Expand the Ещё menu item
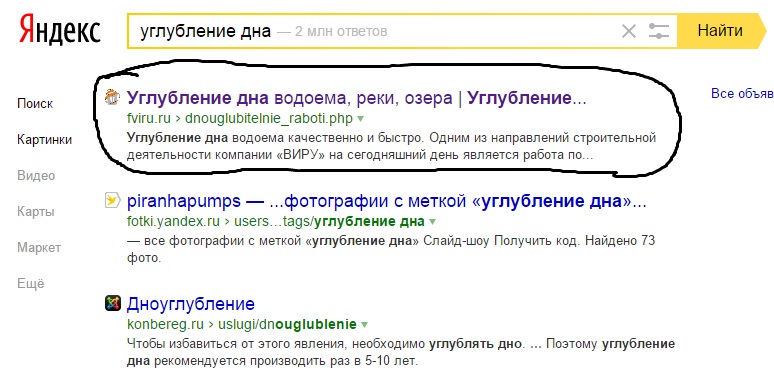The height and width of the screenshot is (374, 774). 30,284
